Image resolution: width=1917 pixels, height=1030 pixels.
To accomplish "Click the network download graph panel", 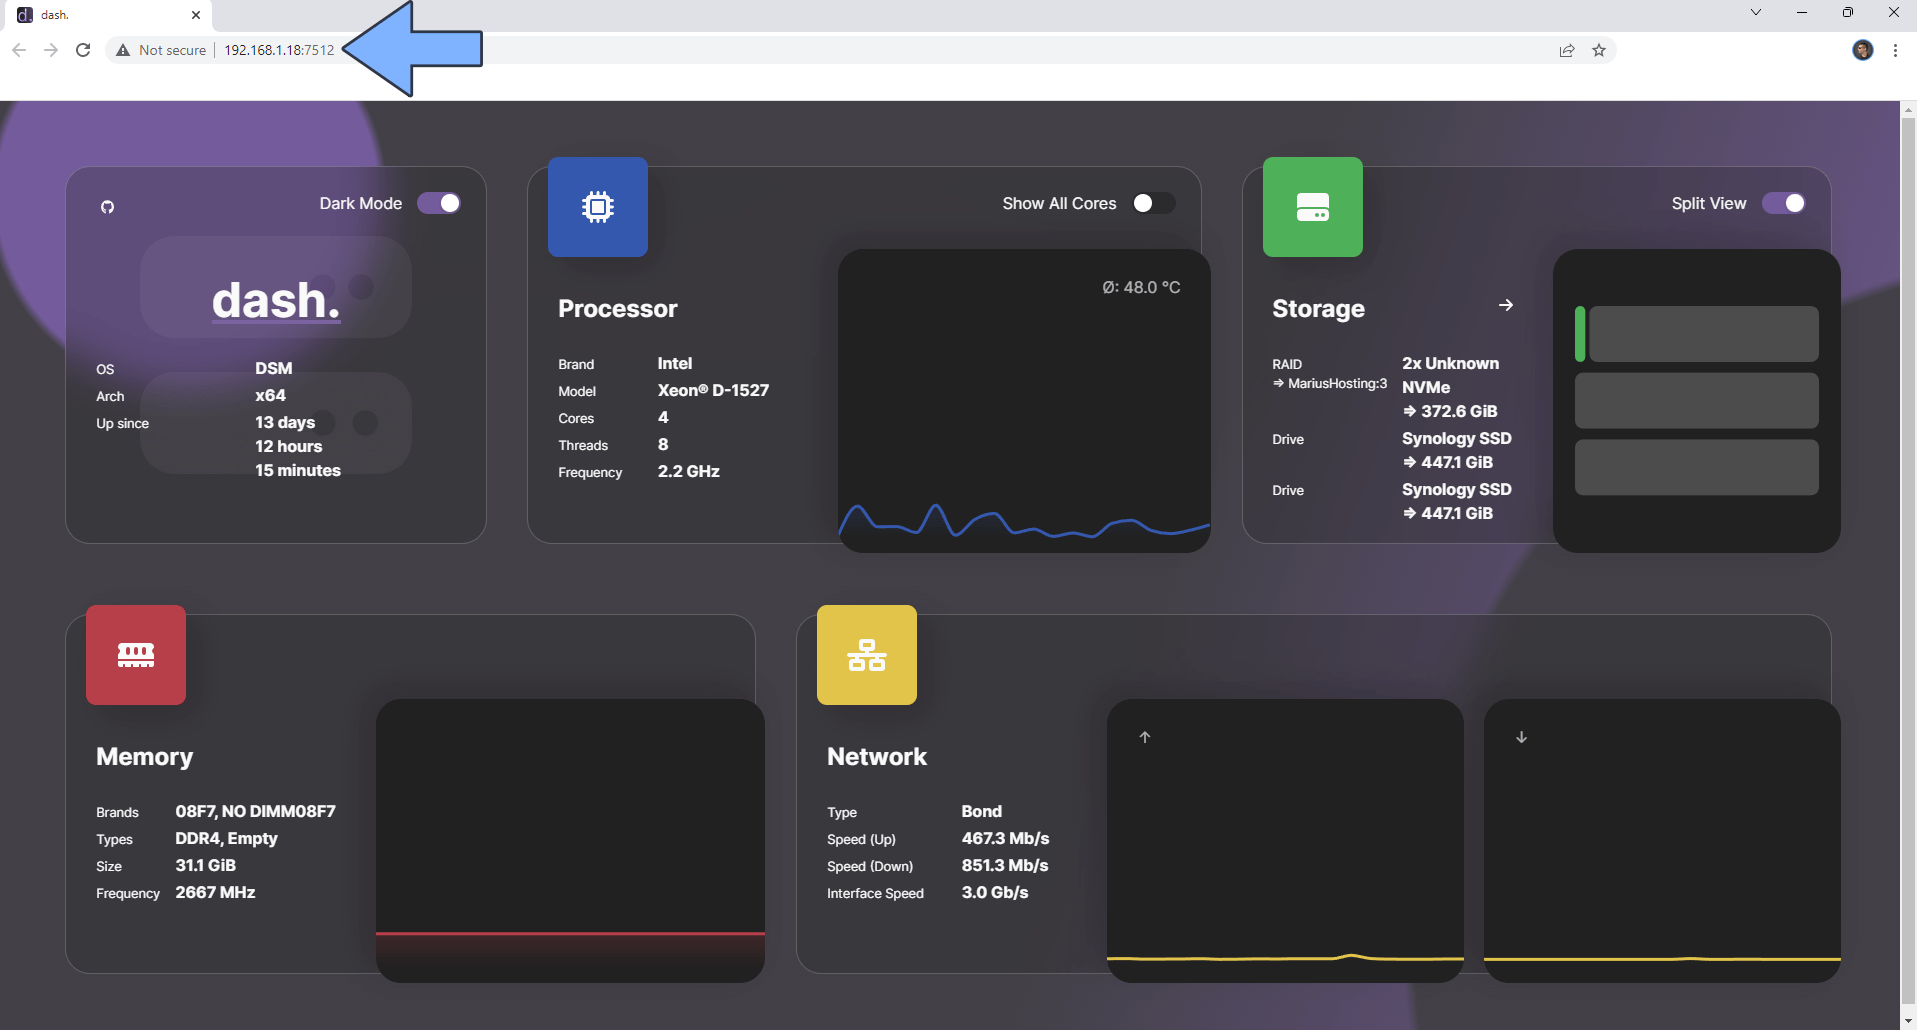I will (1662, 840).
